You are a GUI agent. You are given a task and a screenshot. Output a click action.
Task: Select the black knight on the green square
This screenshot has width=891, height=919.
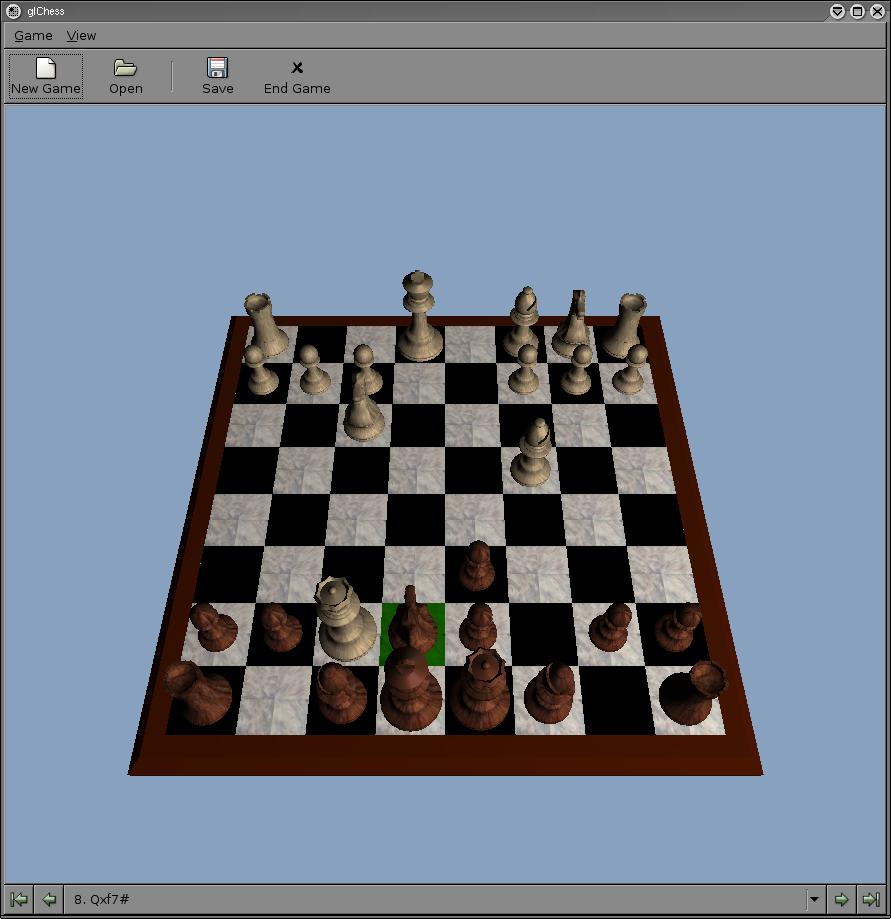point(412,622)
